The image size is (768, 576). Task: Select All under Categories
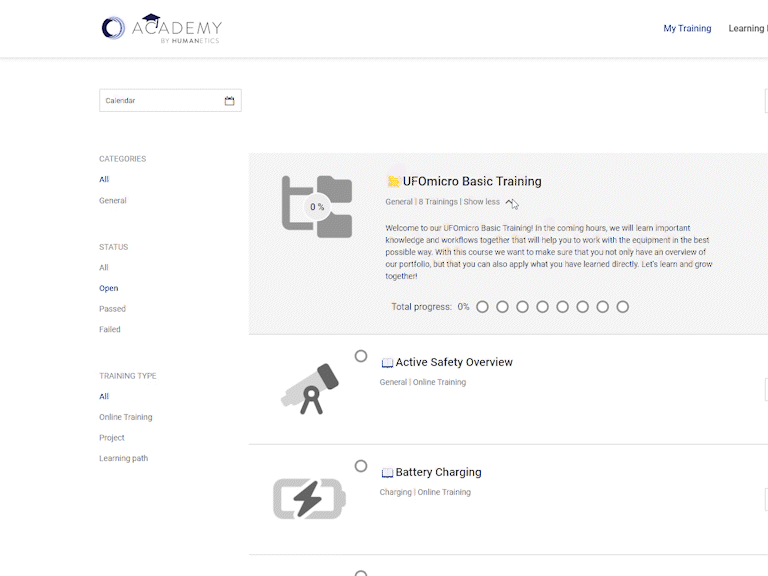click(x=104, y=179)
